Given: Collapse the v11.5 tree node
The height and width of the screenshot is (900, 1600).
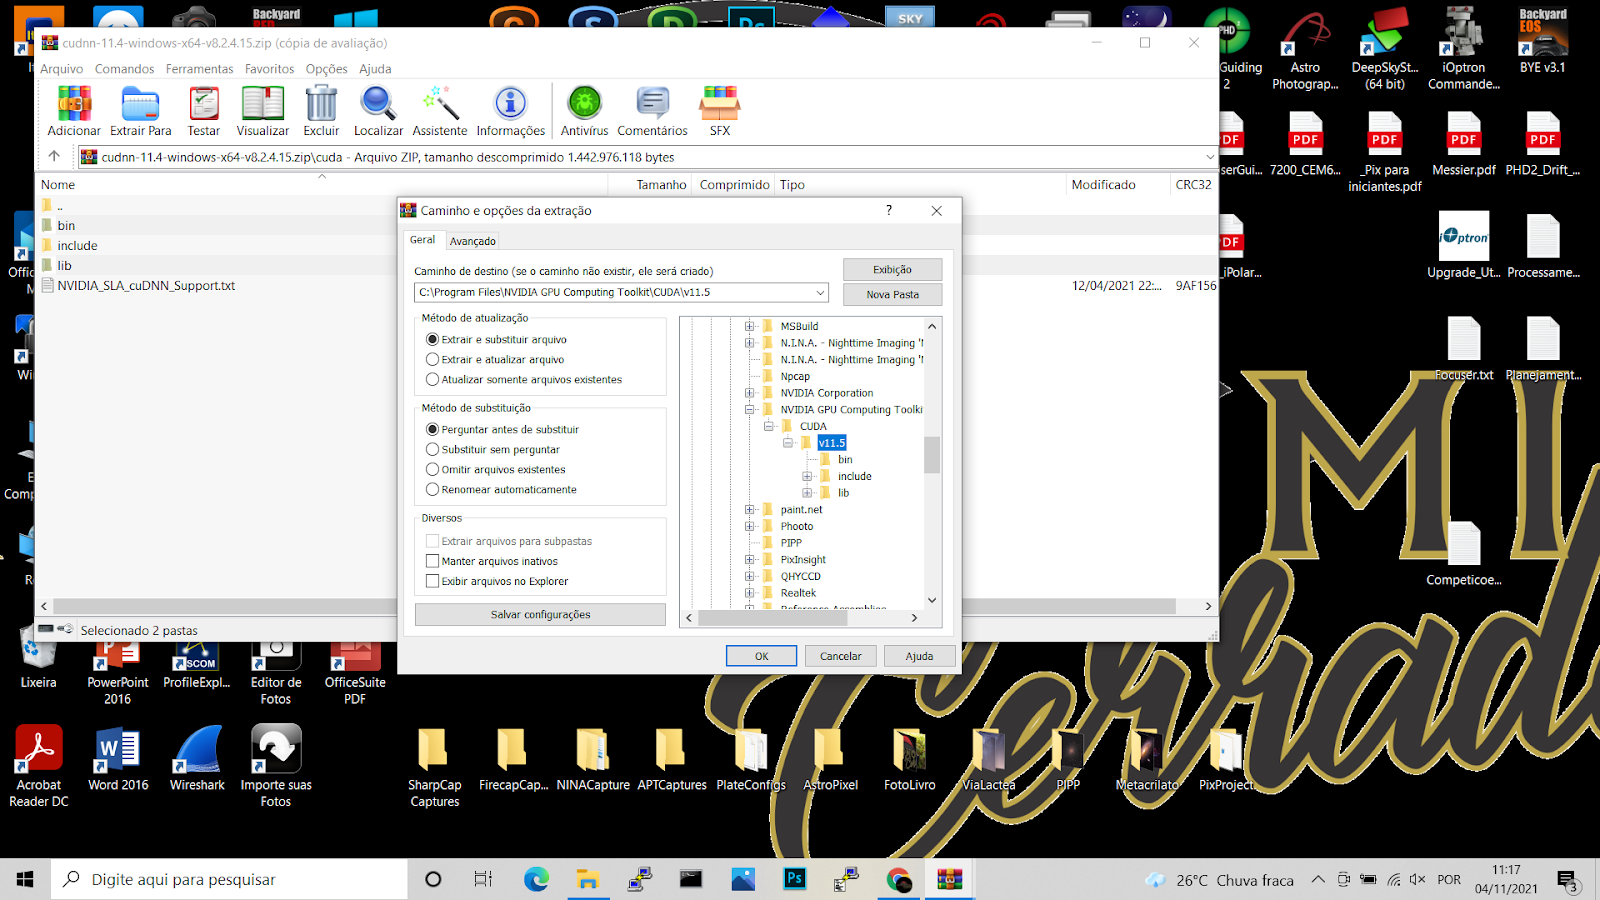Looking at the screenshot, I should point(788,443).
